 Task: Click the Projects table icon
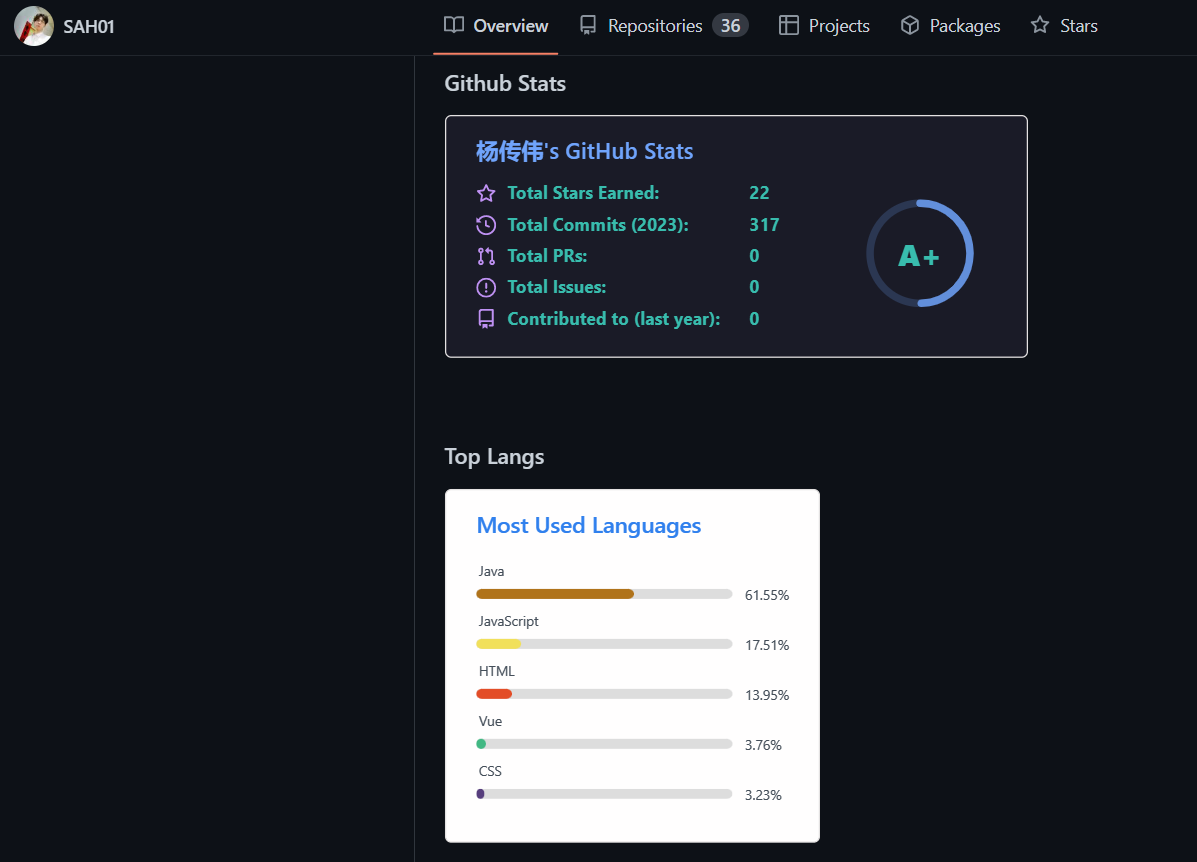789,25
